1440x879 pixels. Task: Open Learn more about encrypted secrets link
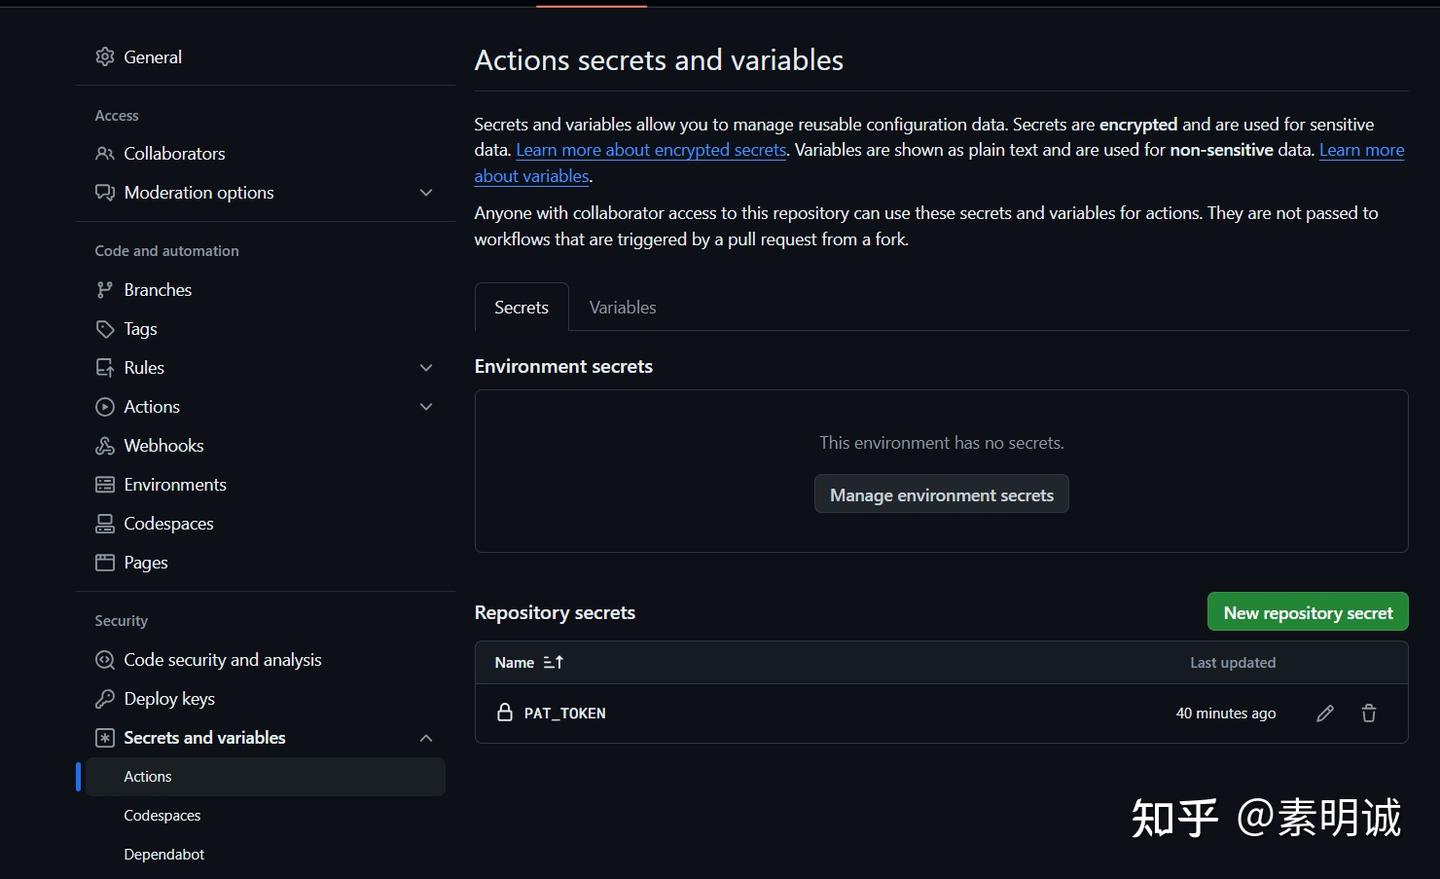(651, 150)
